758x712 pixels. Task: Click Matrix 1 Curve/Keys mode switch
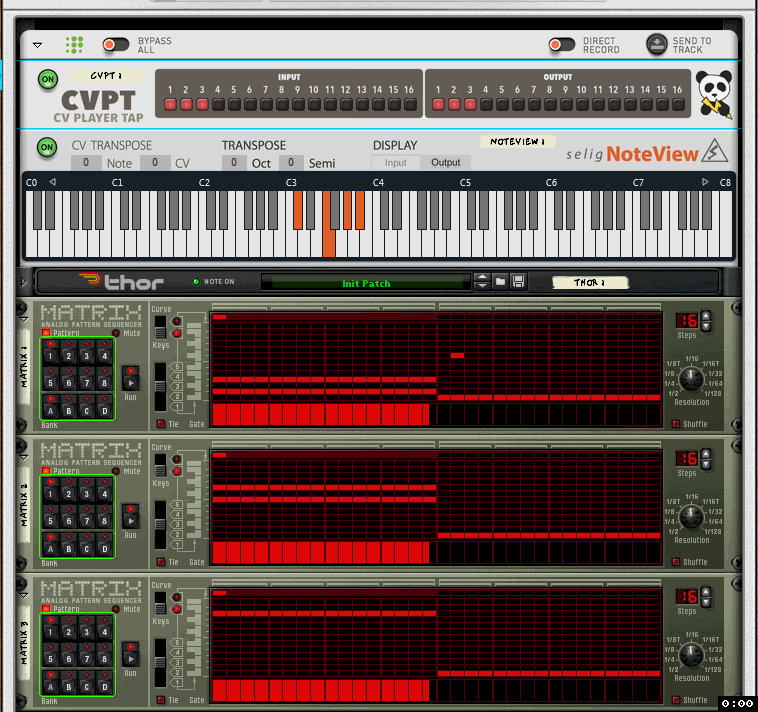pos(160,327)
